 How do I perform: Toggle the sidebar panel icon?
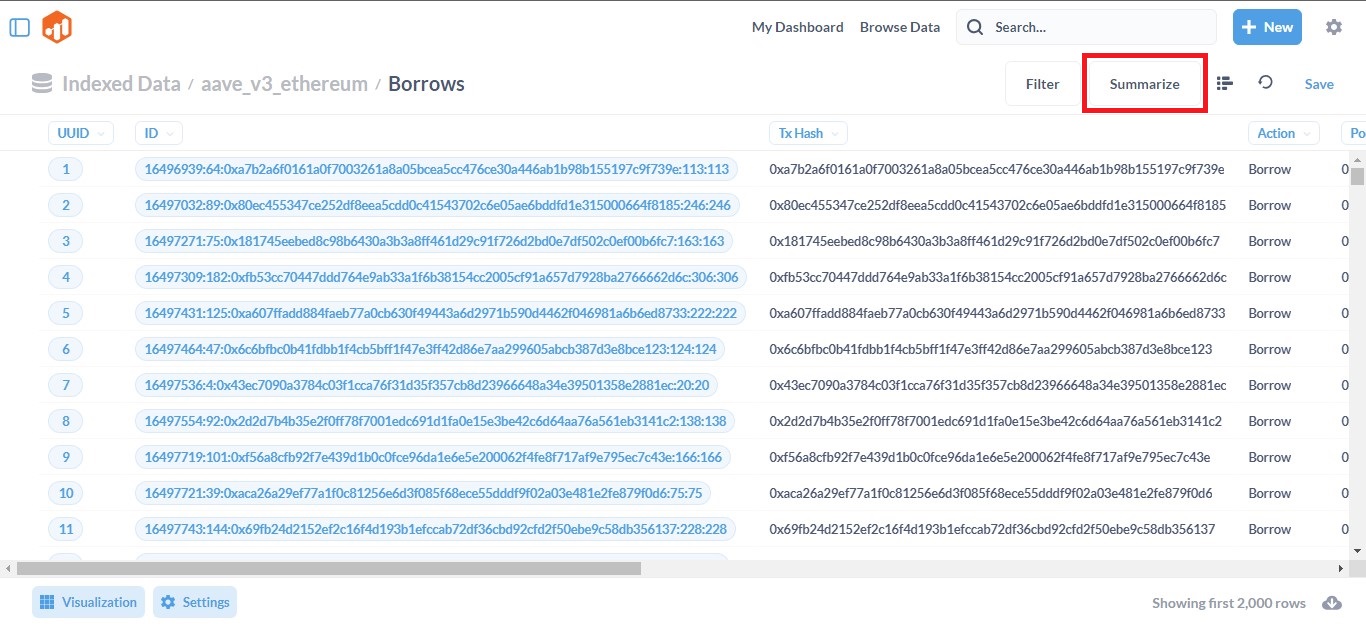click(x=19, y=27)
